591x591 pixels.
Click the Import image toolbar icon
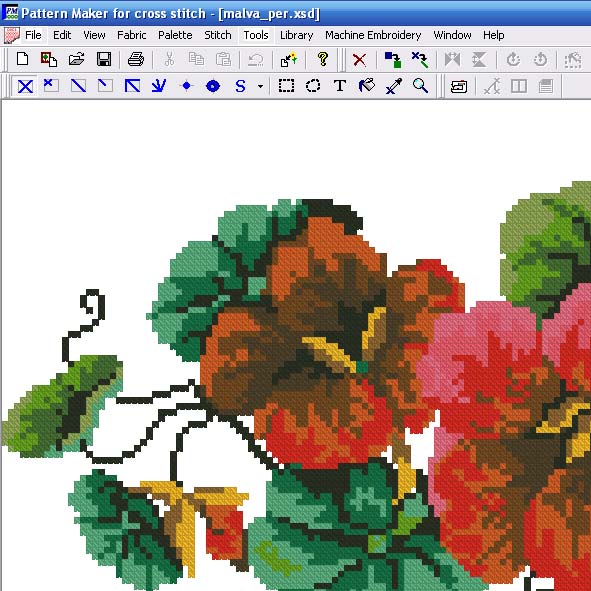[x=49, y=59]
